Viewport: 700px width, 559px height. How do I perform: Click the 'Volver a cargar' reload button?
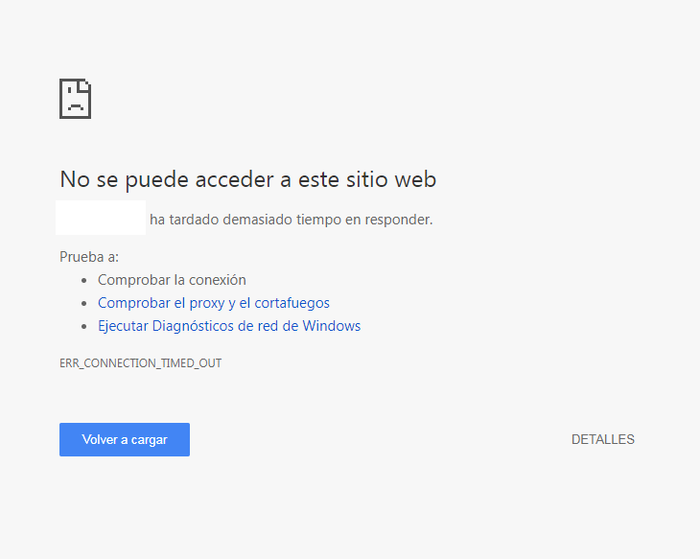coord(125,440)
